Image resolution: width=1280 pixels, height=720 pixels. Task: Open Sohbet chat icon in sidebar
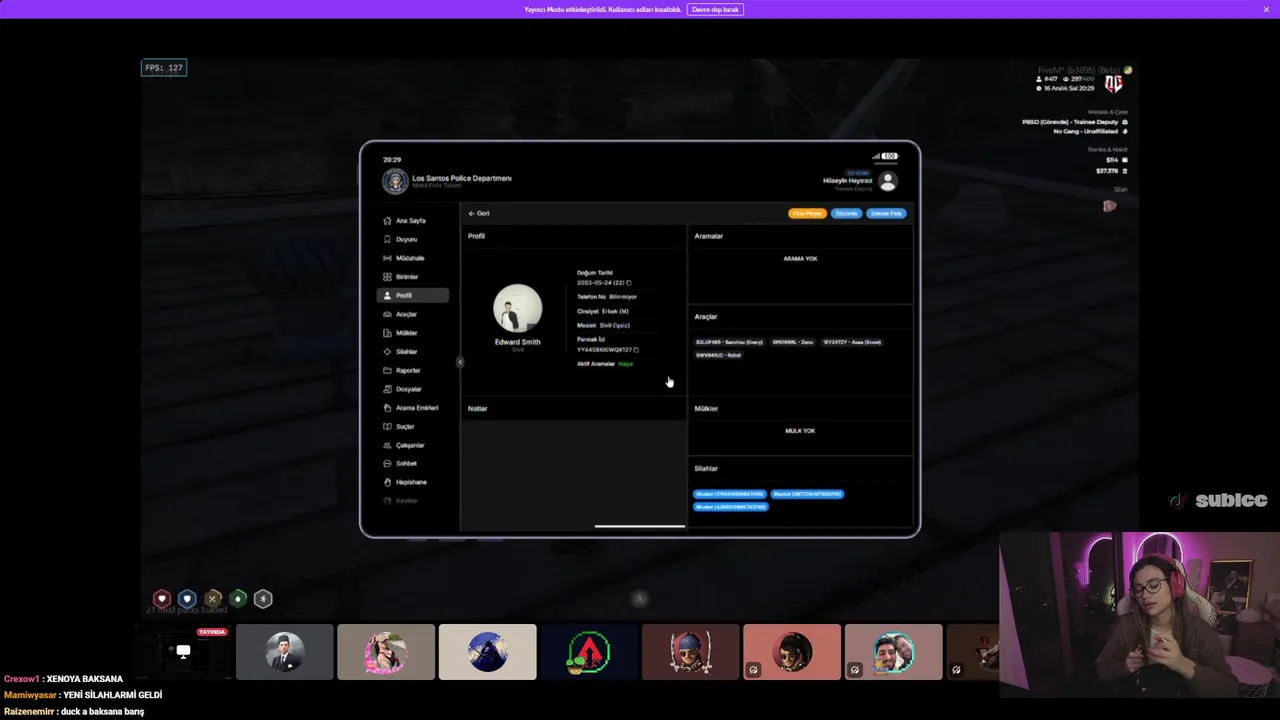(x=387, y=464)
